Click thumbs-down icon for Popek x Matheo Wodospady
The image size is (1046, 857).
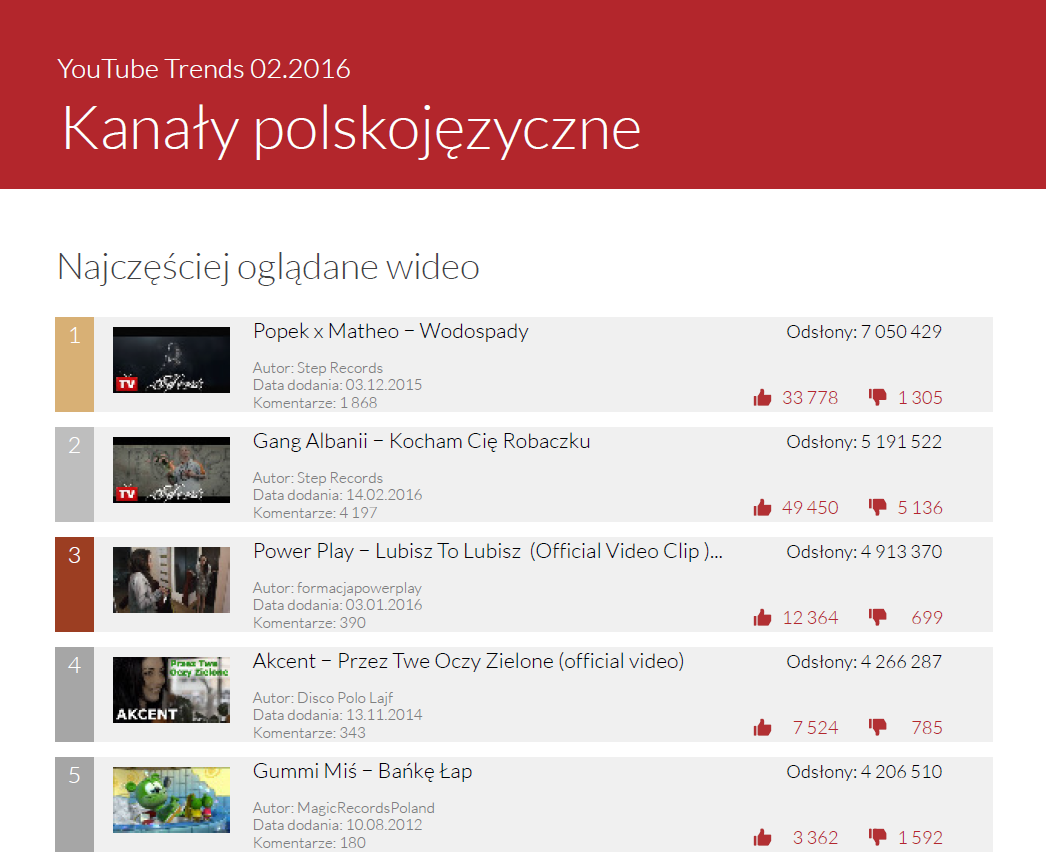(878, 397)
